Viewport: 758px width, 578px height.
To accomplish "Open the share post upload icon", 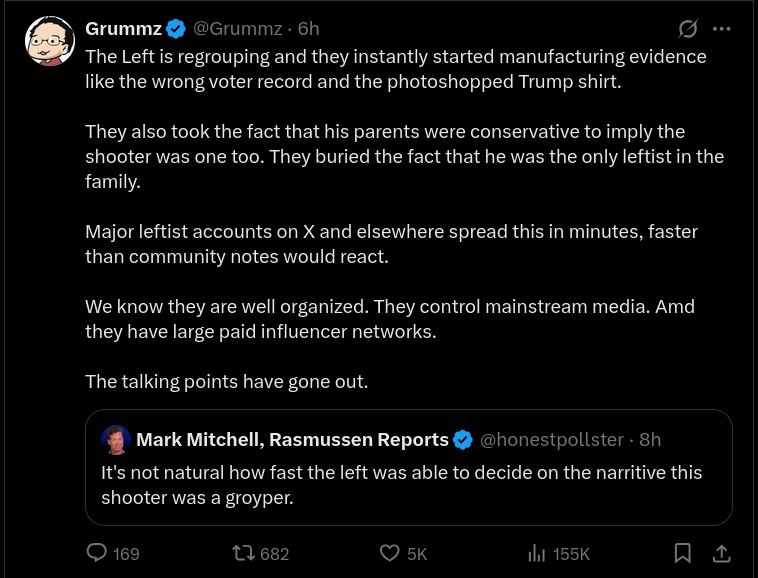I will tap(721, 553).
